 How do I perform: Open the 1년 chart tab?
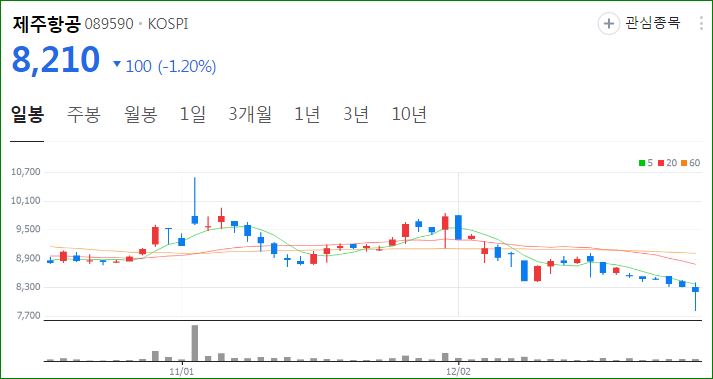[307, 115]
